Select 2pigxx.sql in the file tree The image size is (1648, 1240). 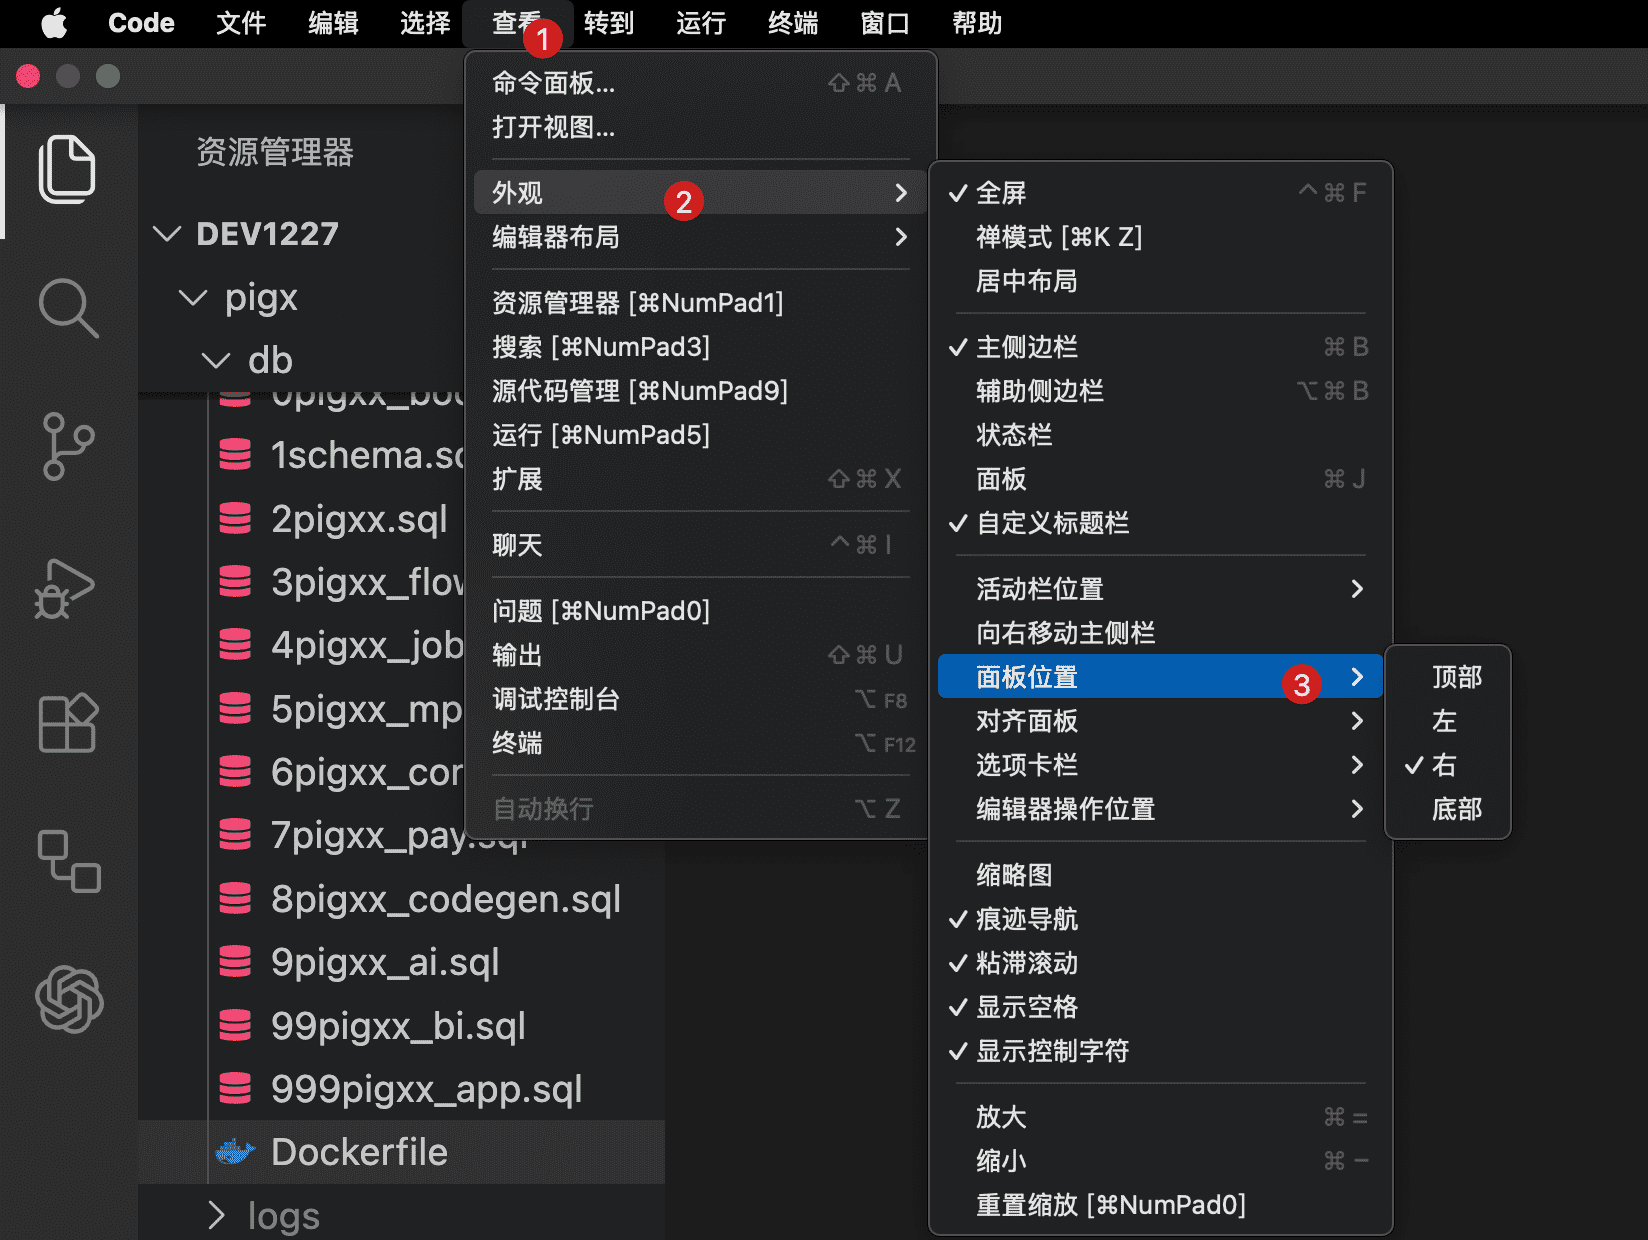(x=357, y=519)
